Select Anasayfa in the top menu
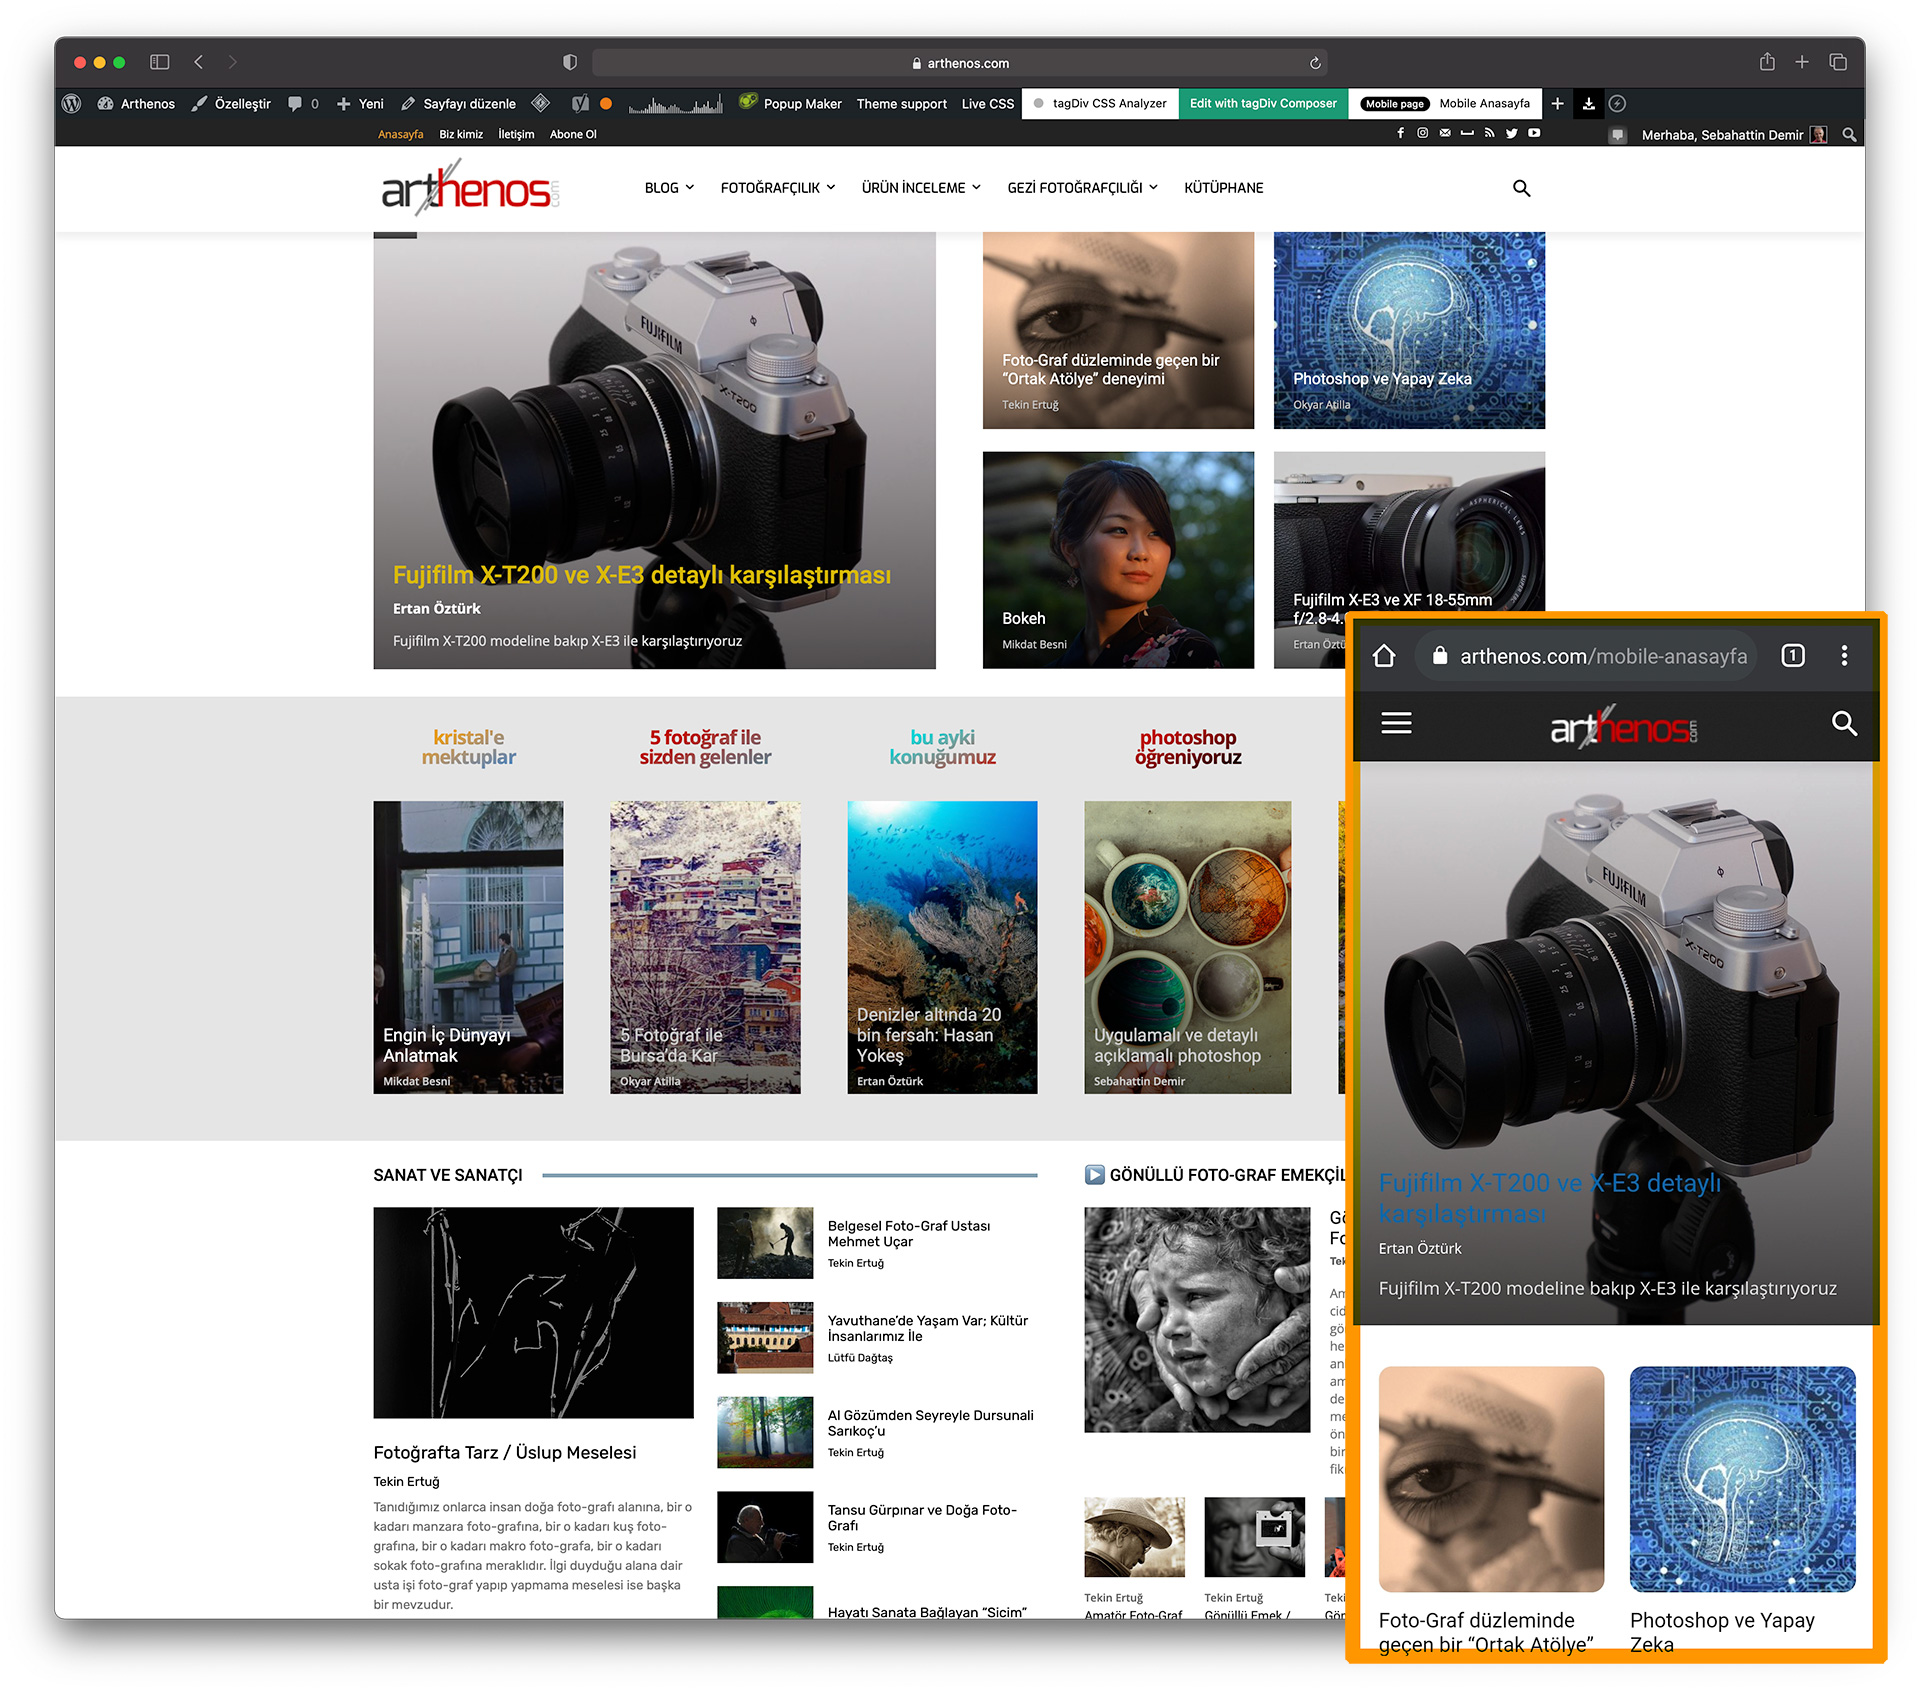The width and height of the screenshot is (1920, 1691). [401, 134]
